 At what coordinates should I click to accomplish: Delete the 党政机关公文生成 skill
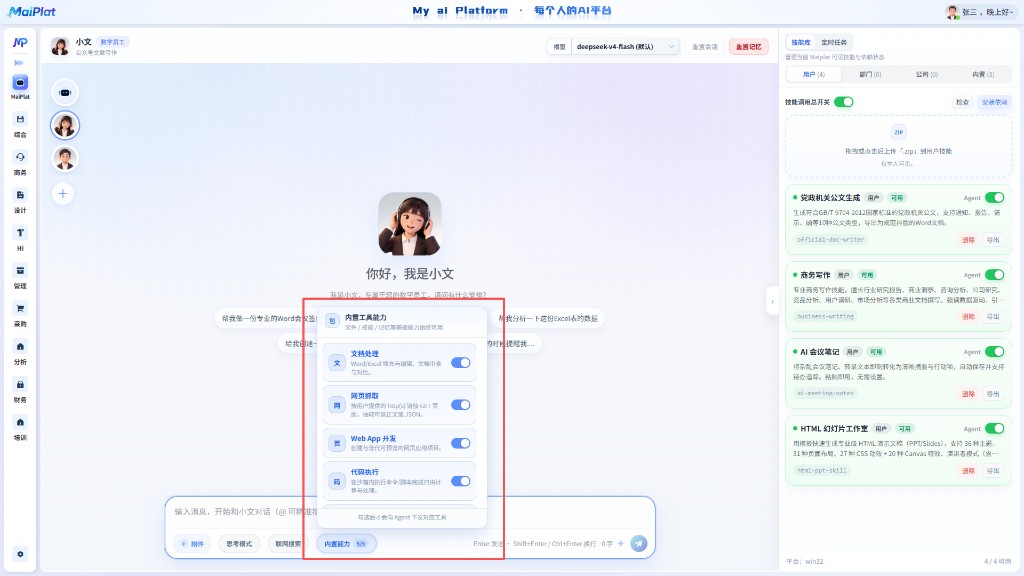point(968,240)
